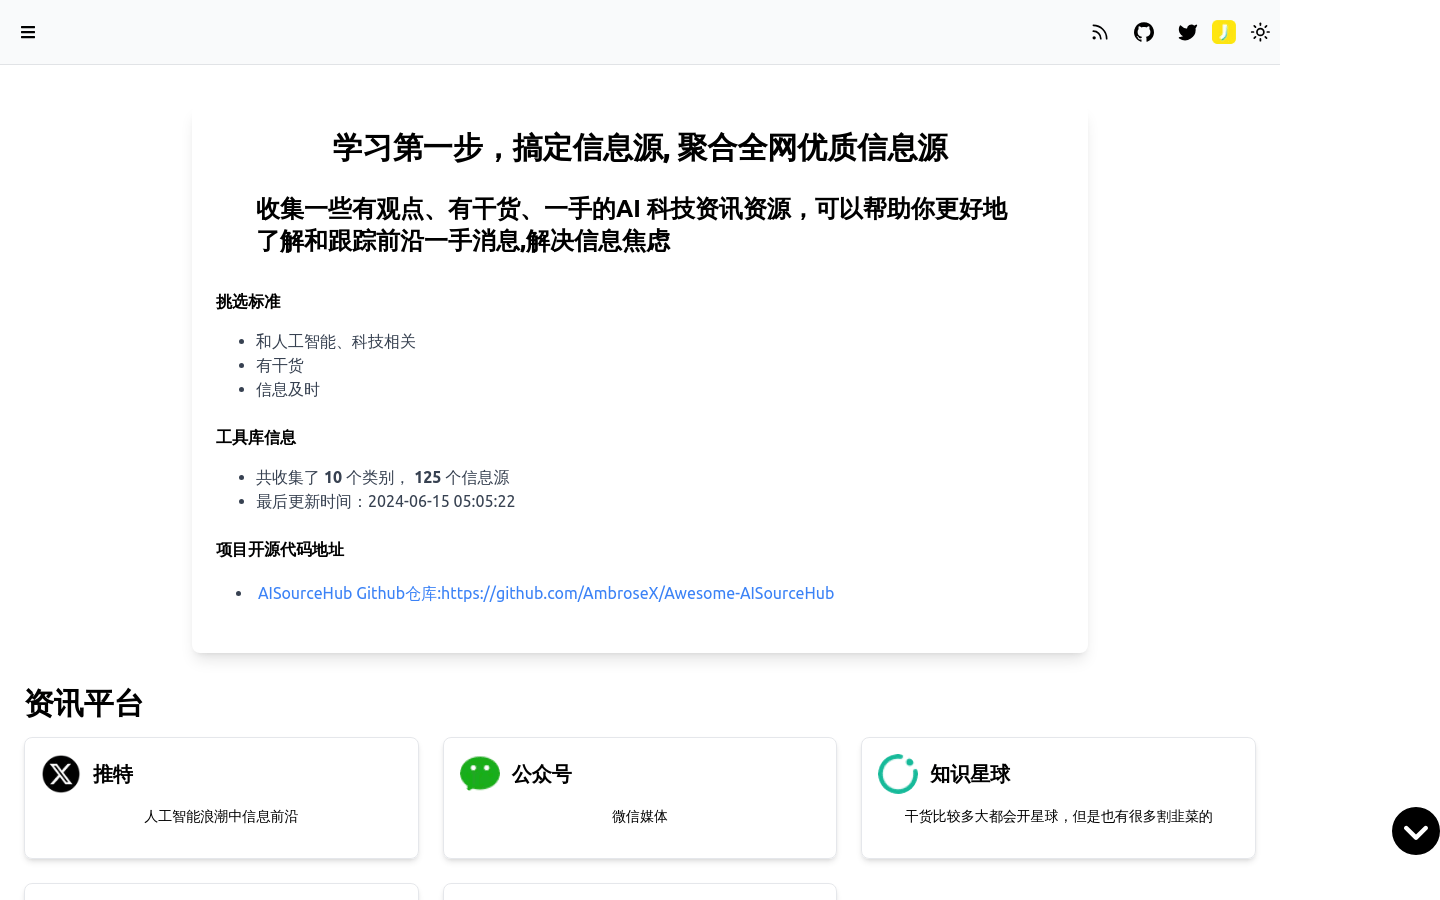1440x900 pixels.
Task: Click the WeChat icon on 公众号 card
Action: [x=480, y=774]
